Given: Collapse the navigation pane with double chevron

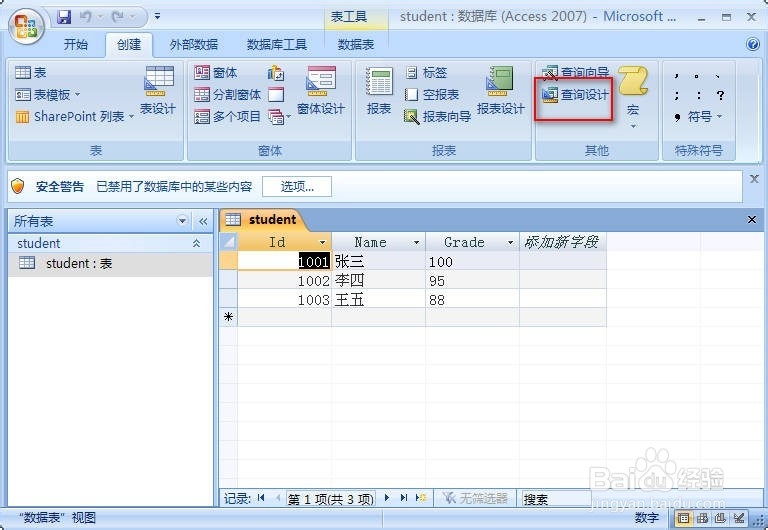Looking at the screenshot, I should (x=203, y=221).
